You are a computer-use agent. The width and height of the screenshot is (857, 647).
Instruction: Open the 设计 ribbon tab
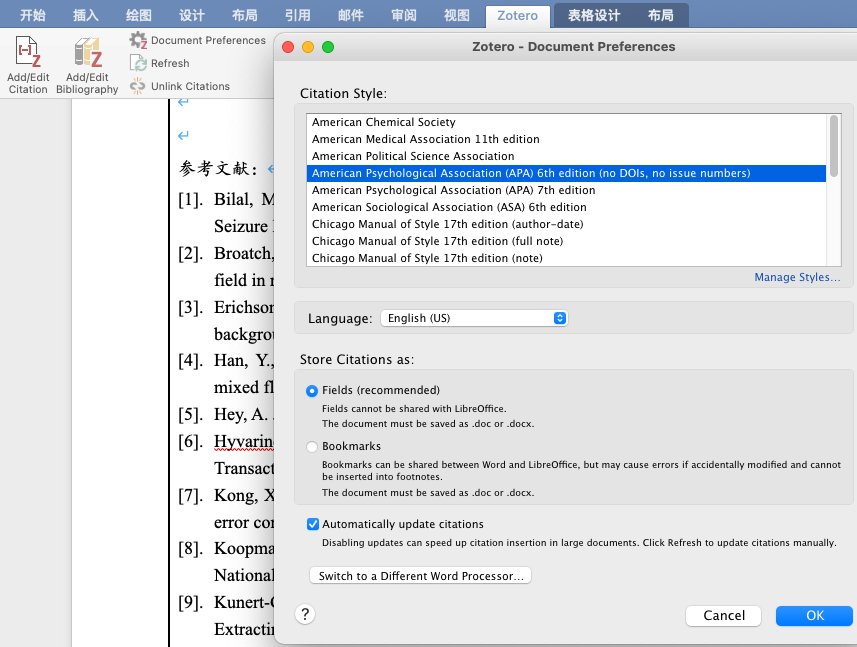(191, 15)
